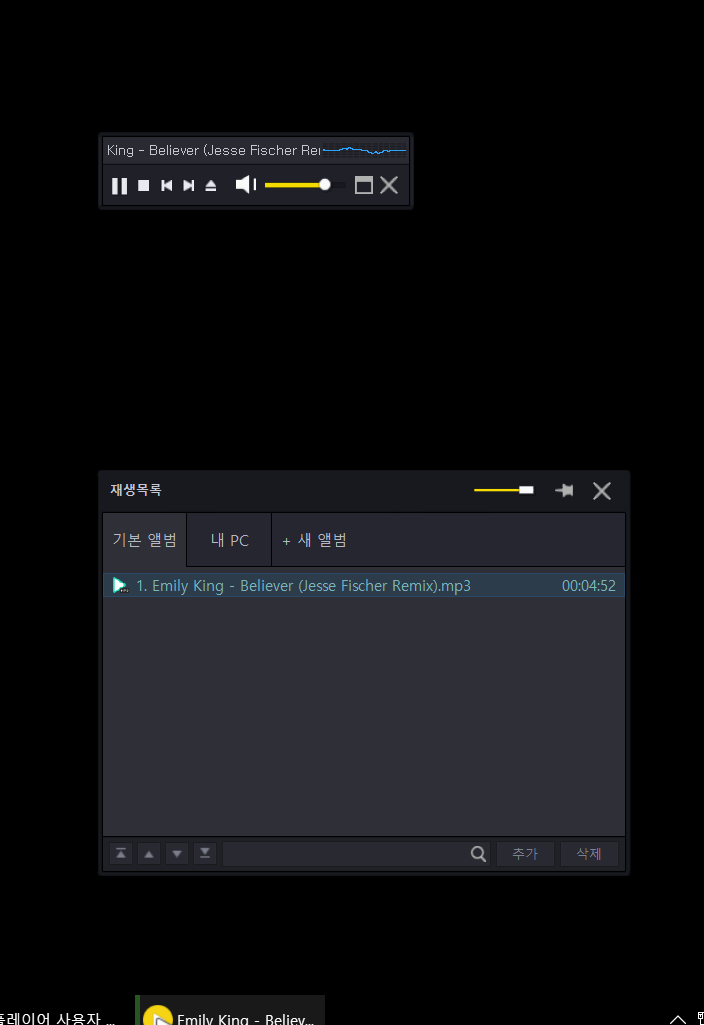Click the blue waveform visualizer

[x=365, y=150]
